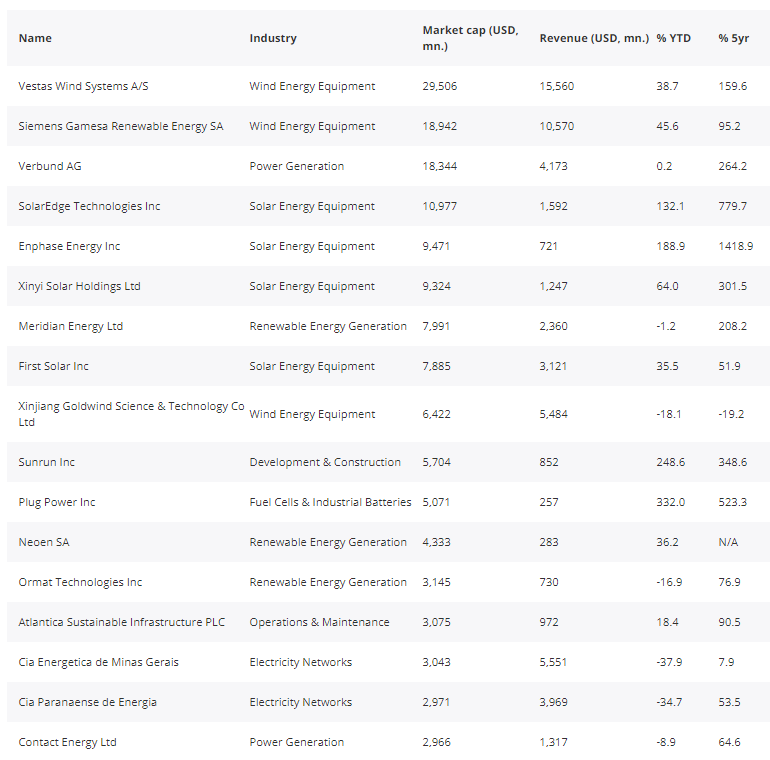Open SolarEdge Technologies Inc entry
Viewport: 770px width, 760px height.
pyautogui.click(x=89, y=206)
